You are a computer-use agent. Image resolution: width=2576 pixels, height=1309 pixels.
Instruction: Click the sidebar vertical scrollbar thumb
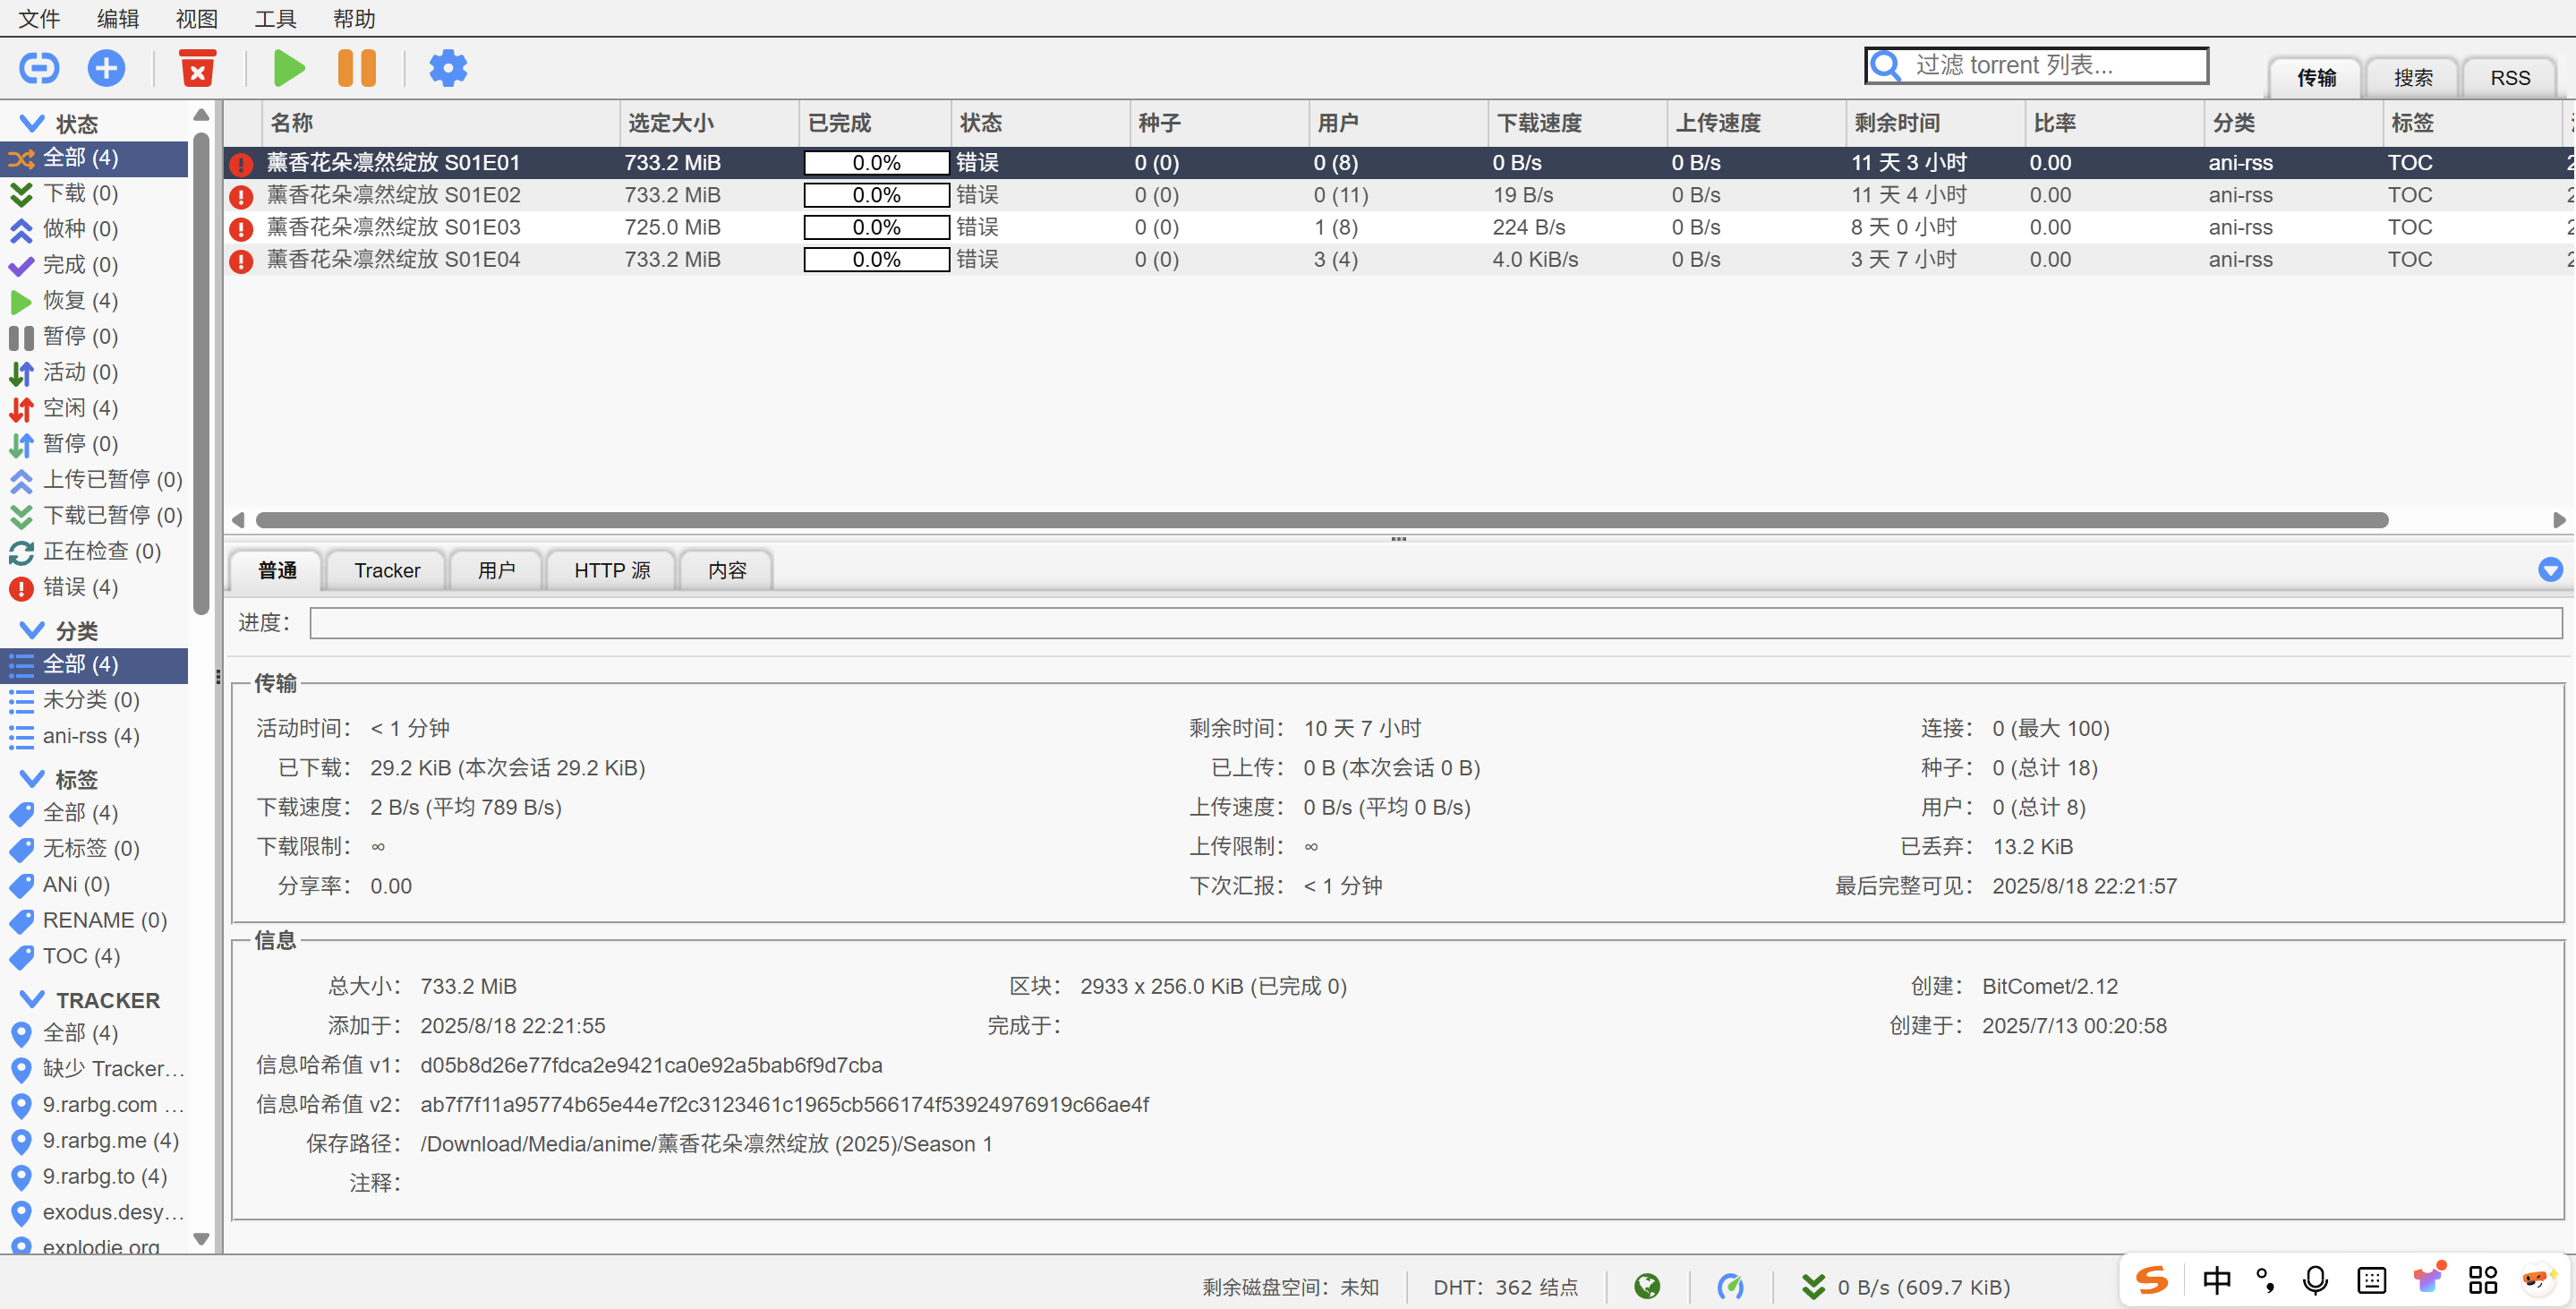(x=201, y=374)
